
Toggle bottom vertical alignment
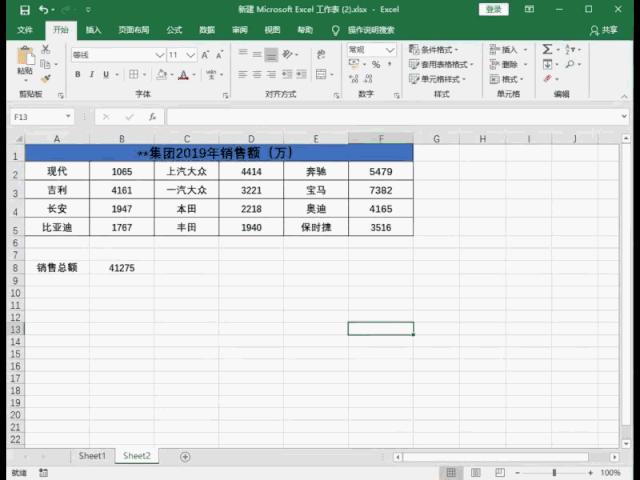point(271,55)
